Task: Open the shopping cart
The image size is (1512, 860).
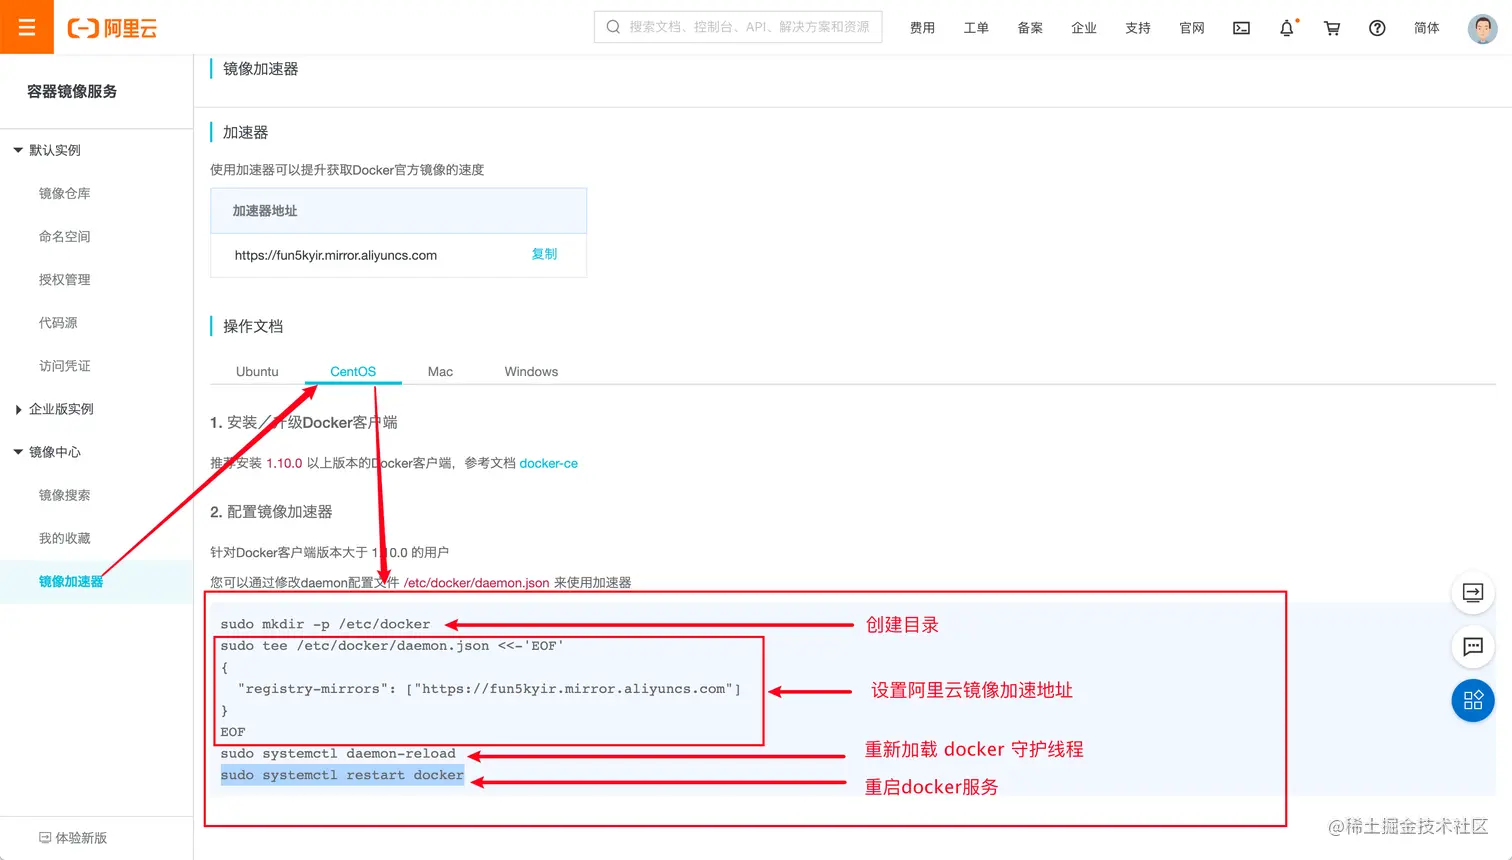Action: tap(1332, 28)
